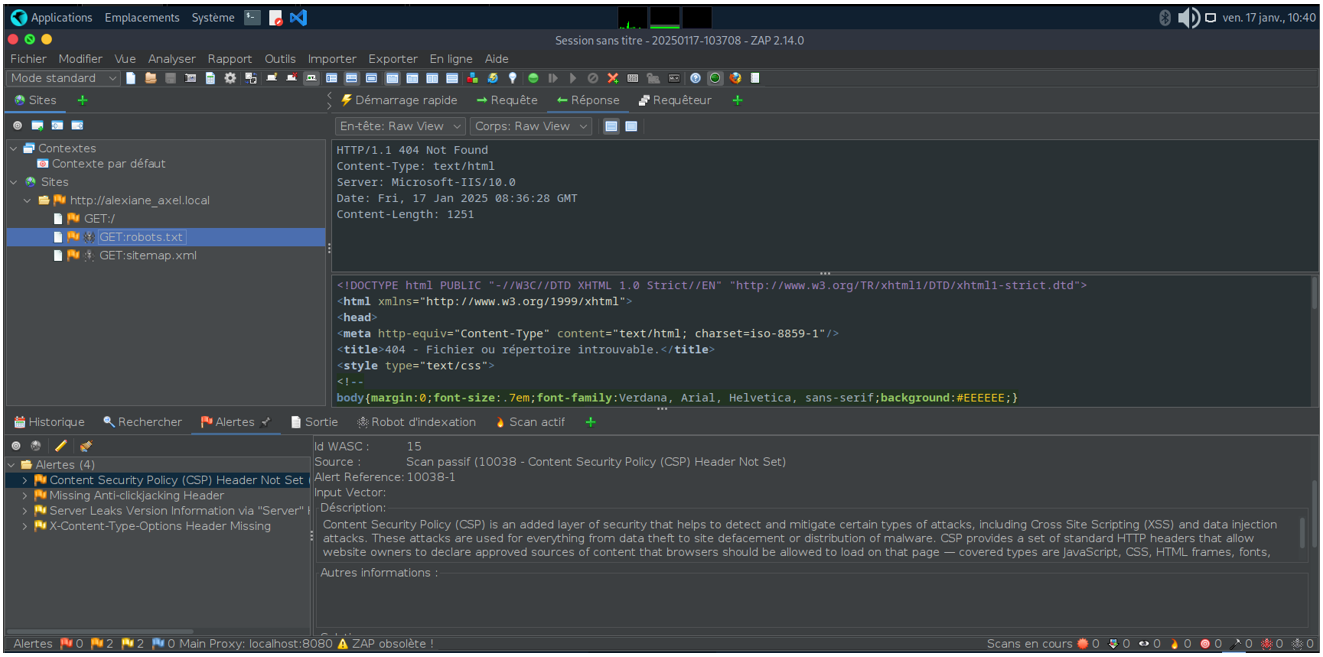Click the green plus after Scan actif tab
The height and width of the screenshot is (657, 1323).
[x=590, y=422]
